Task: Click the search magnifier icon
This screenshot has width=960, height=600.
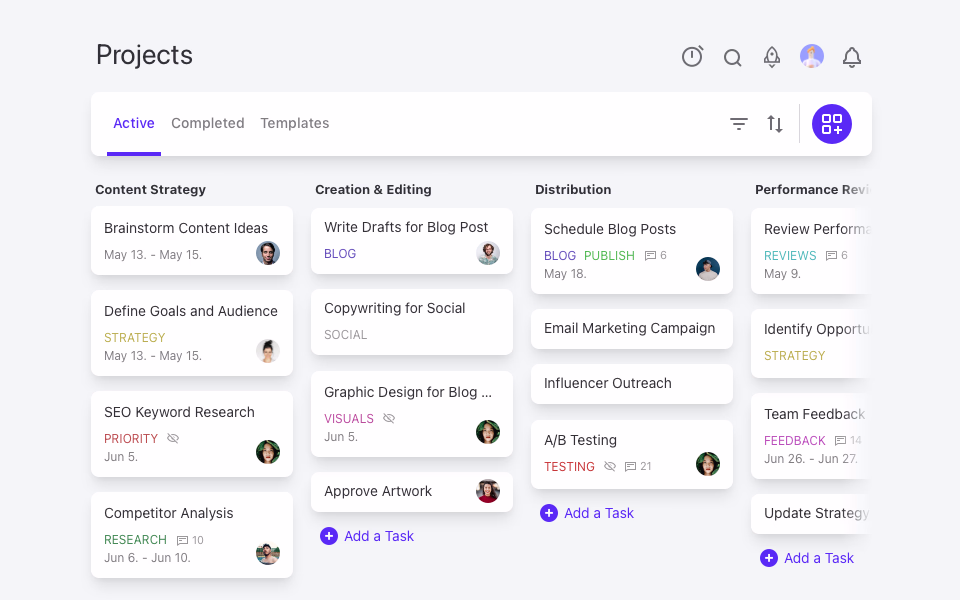Action: pyautogui.click(x=733, y=58)
